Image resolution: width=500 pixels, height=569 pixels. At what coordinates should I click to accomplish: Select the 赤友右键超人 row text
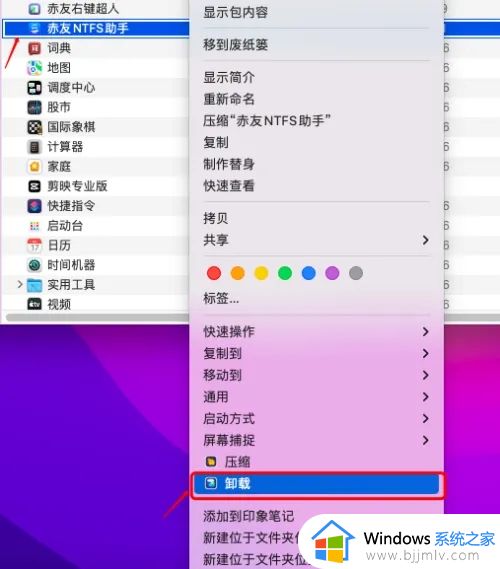tap(83, 9)
